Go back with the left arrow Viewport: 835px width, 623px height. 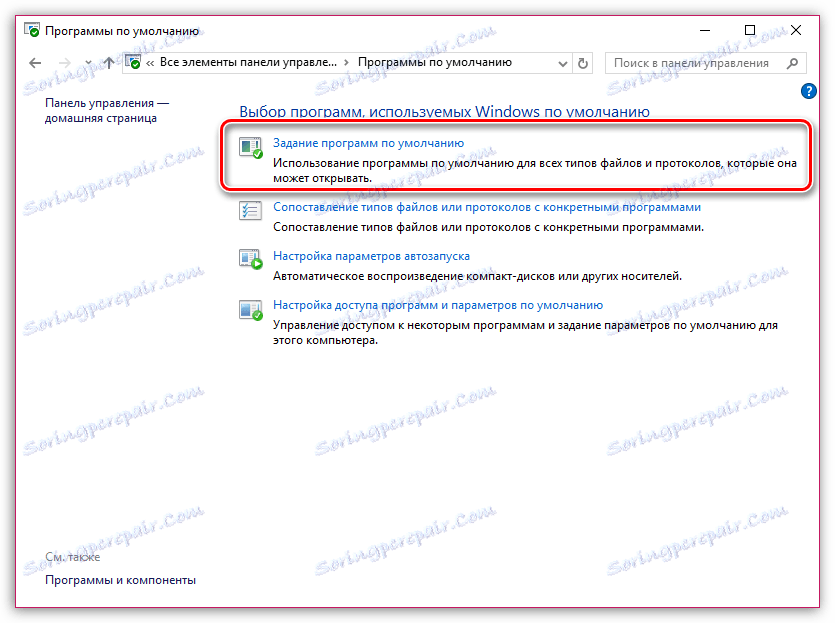[x=35, y=63]
